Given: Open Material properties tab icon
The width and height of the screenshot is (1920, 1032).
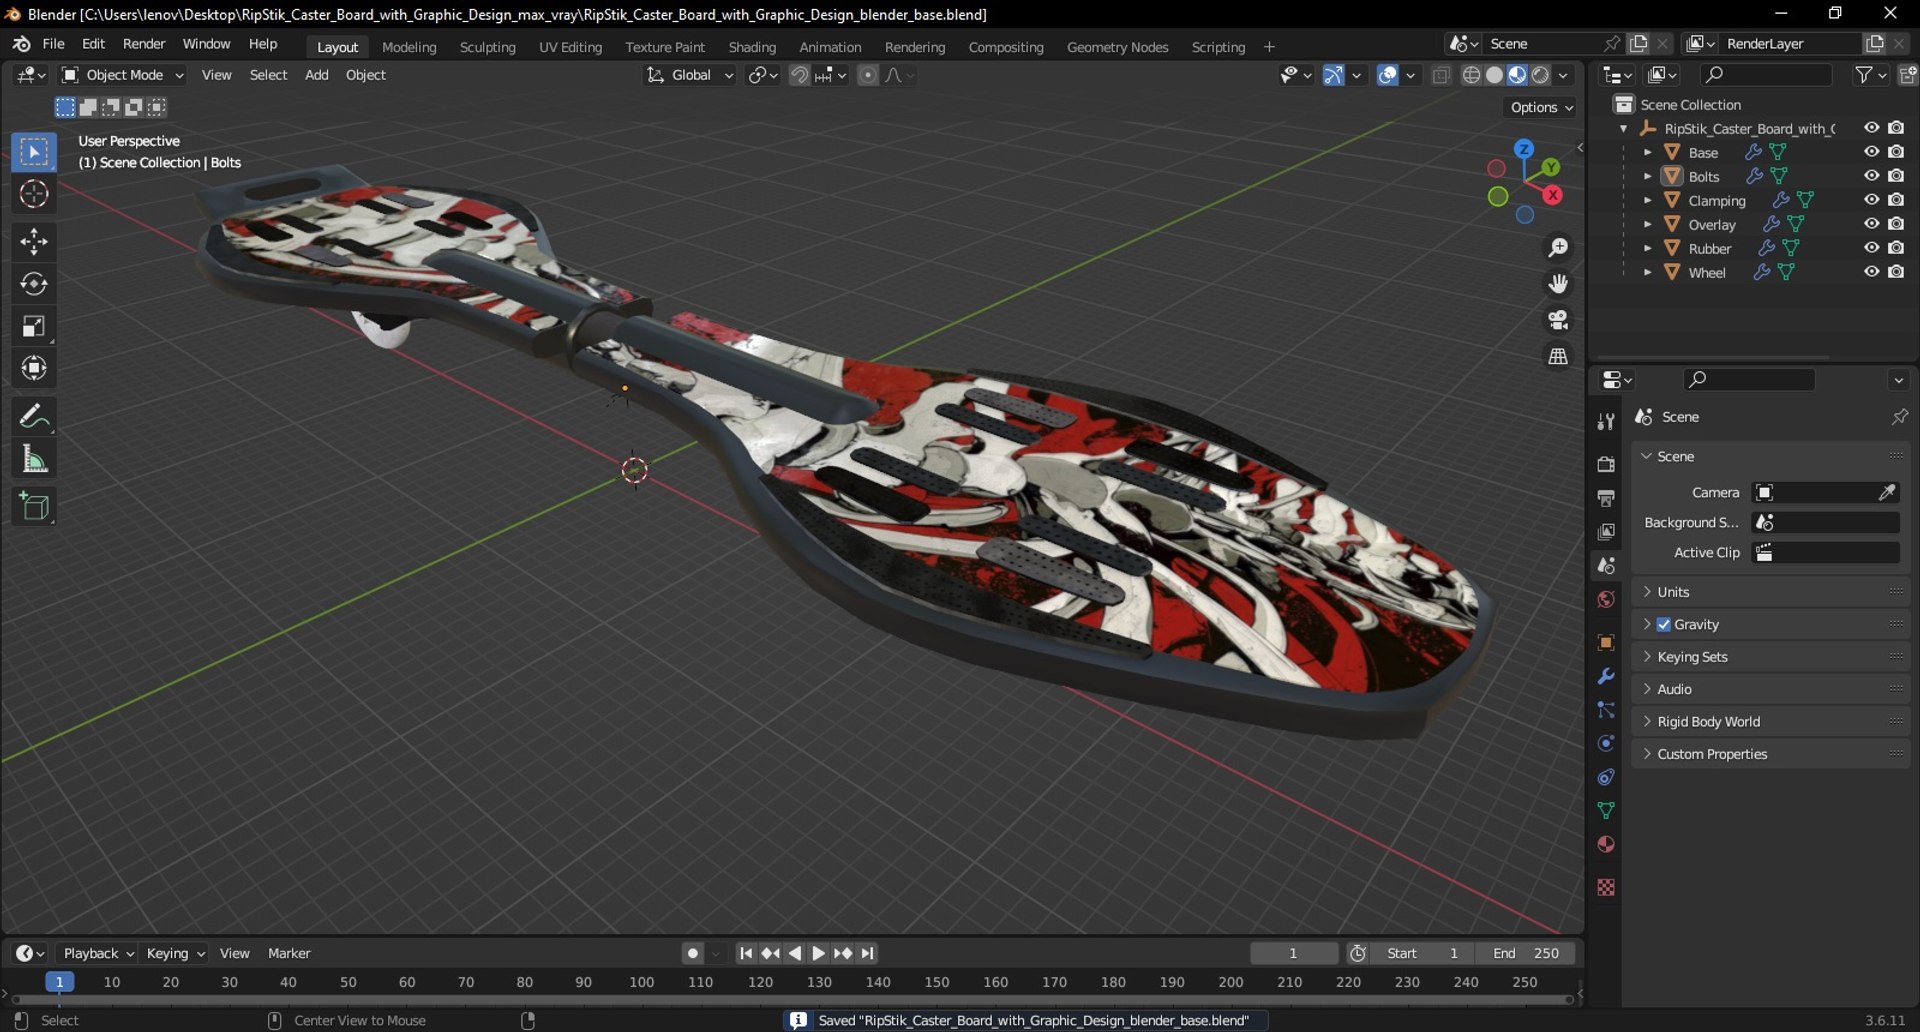Looking at the screenshot, I should point(1606,844).
